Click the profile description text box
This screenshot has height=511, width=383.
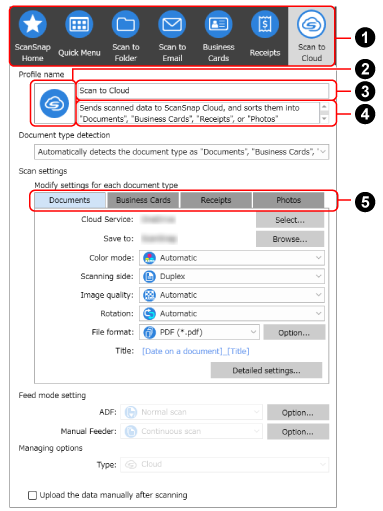199,113
